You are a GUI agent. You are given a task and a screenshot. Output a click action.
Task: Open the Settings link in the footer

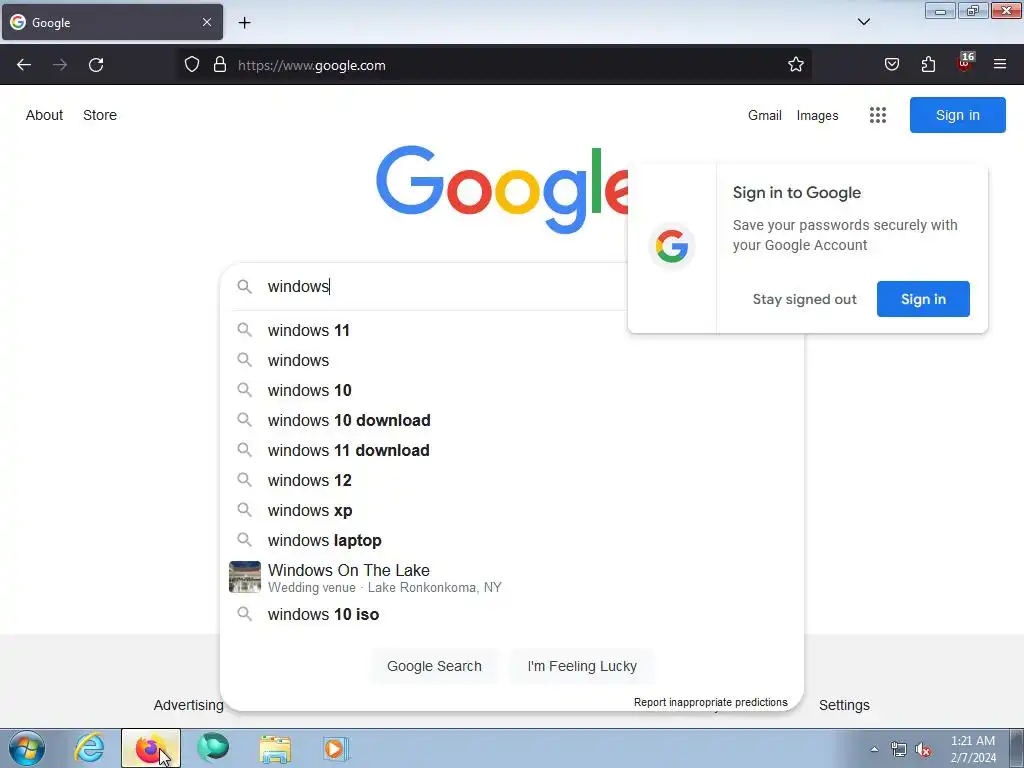coord(844,705)
